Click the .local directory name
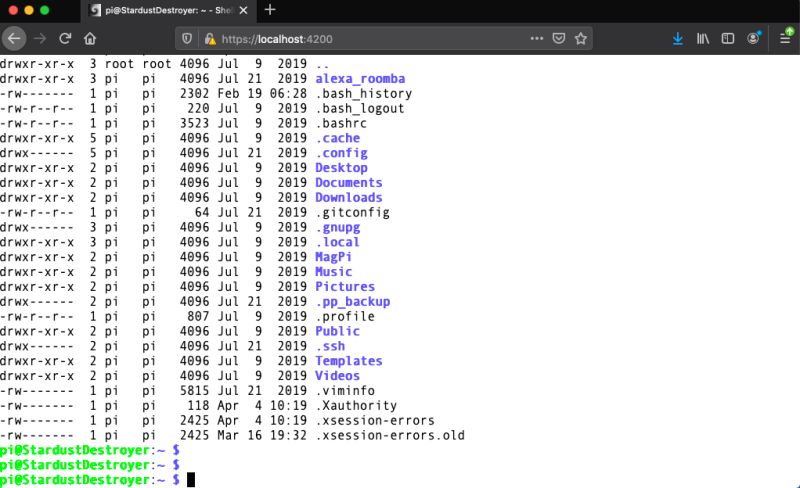This screenshot has height=488, width=800. click(x=338, y=242)
